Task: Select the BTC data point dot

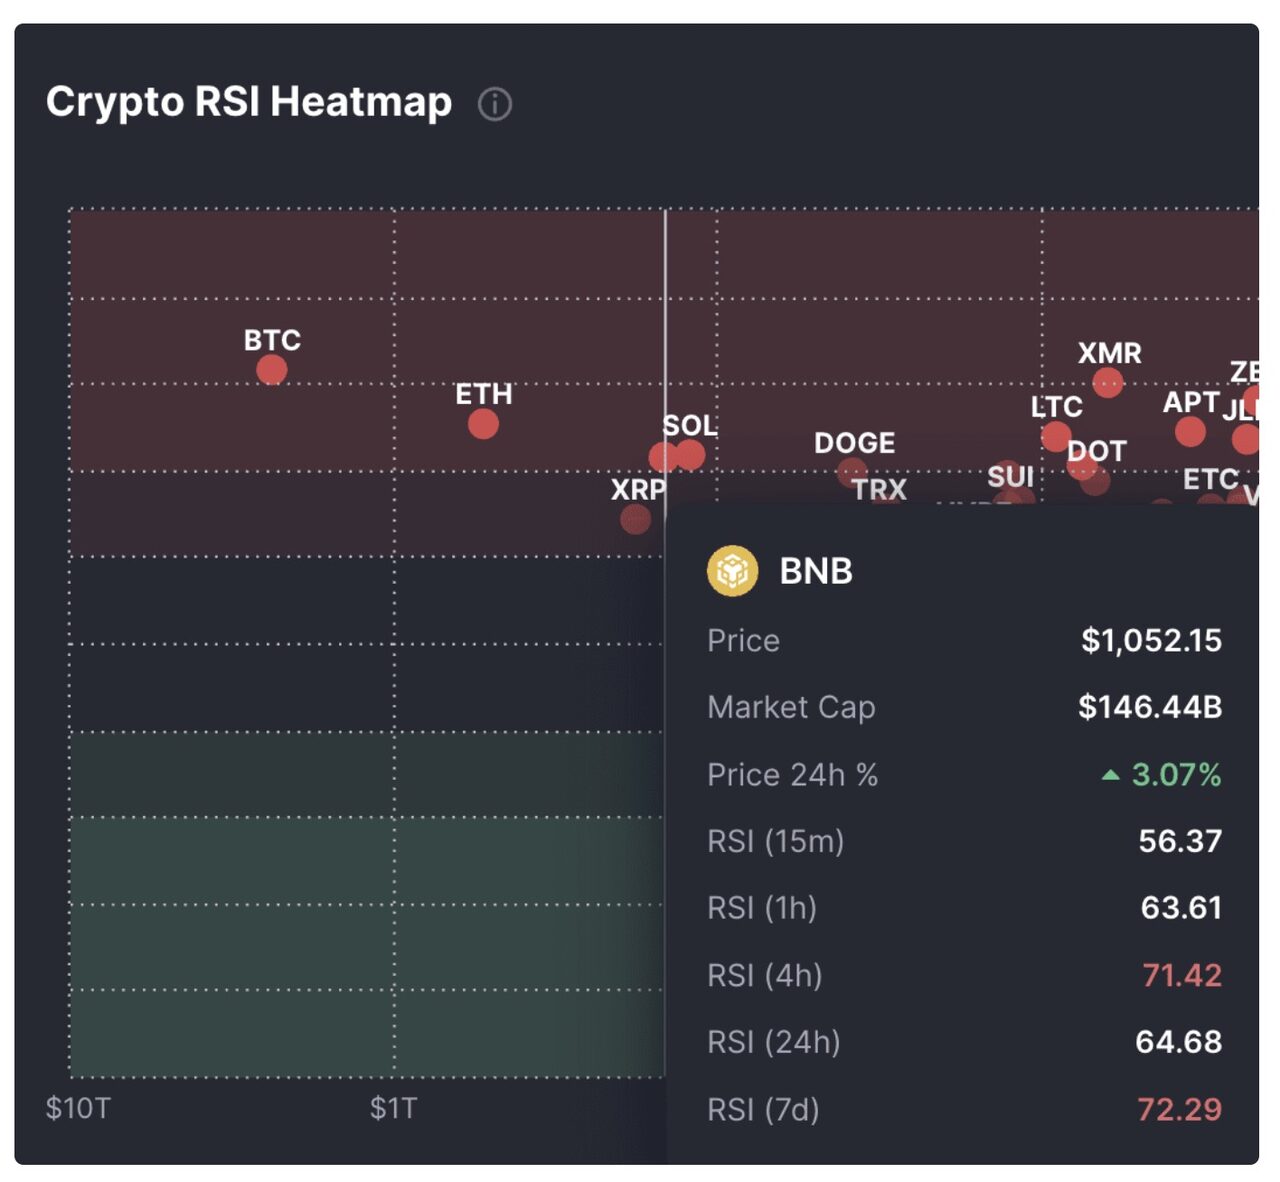Action: [x=271, y=370]
